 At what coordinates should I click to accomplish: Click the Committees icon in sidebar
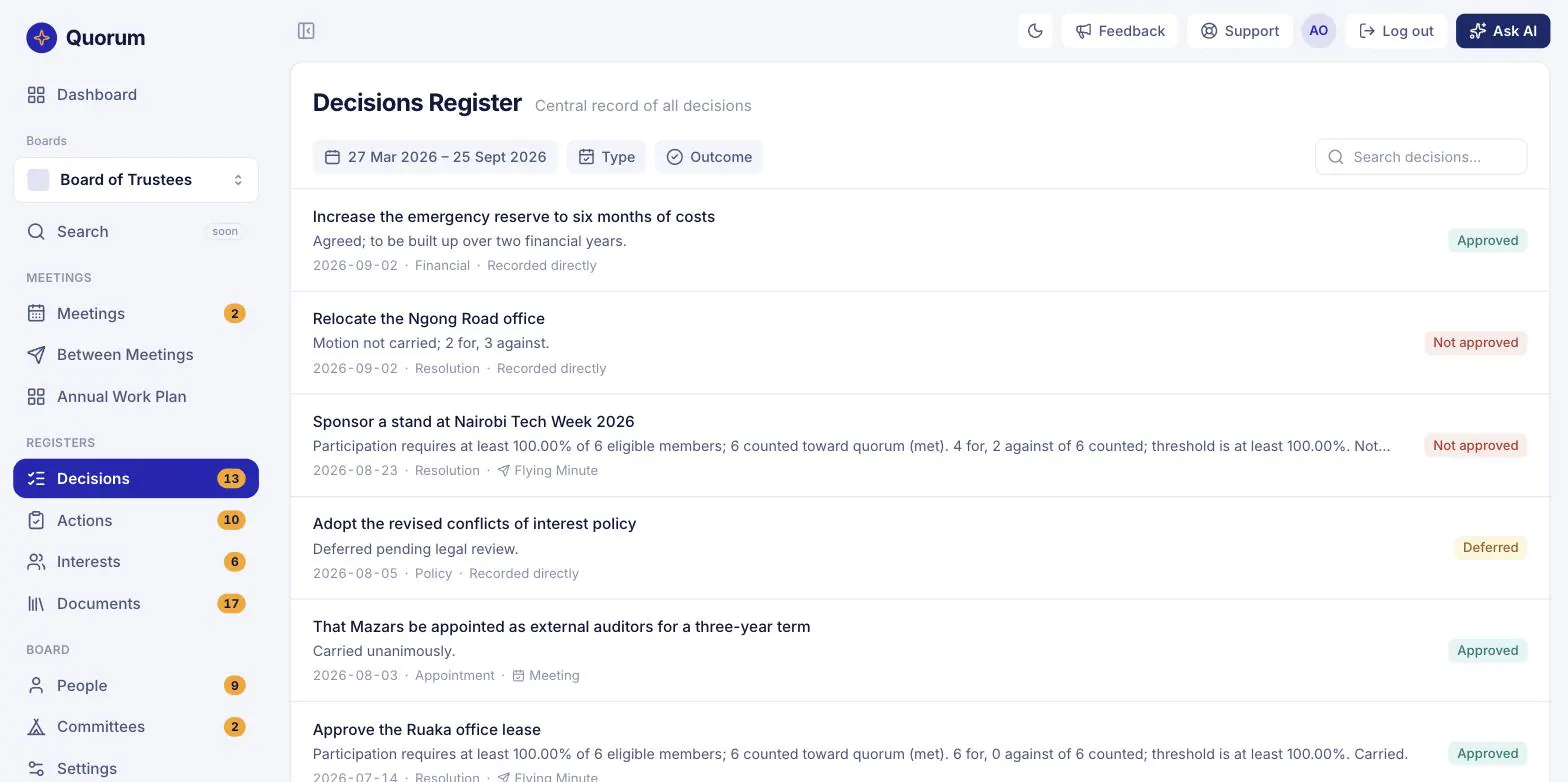(x=36, y=727)
